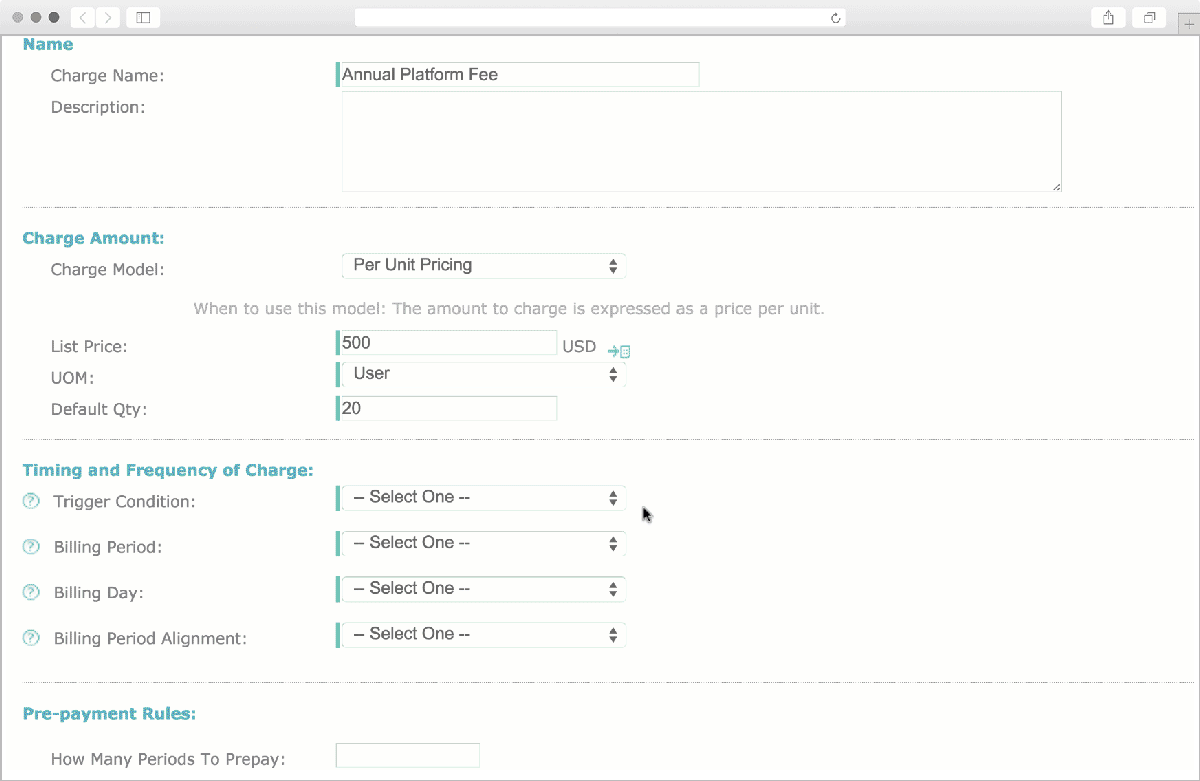This screenshot has width=1200, height=781.
Task: Click the Safari forward arrow
Action: (107, 17)
